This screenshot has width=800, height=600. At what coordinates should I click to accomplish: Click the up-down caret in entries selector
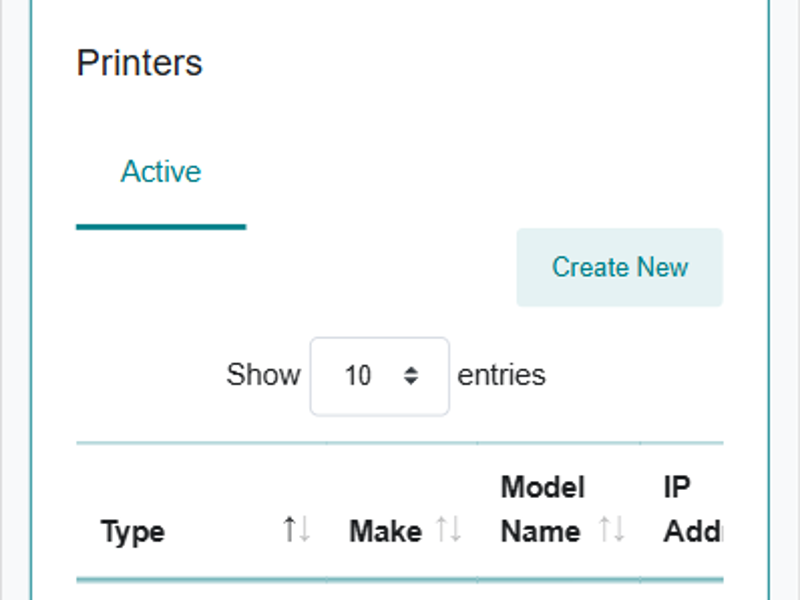(410, 376)
